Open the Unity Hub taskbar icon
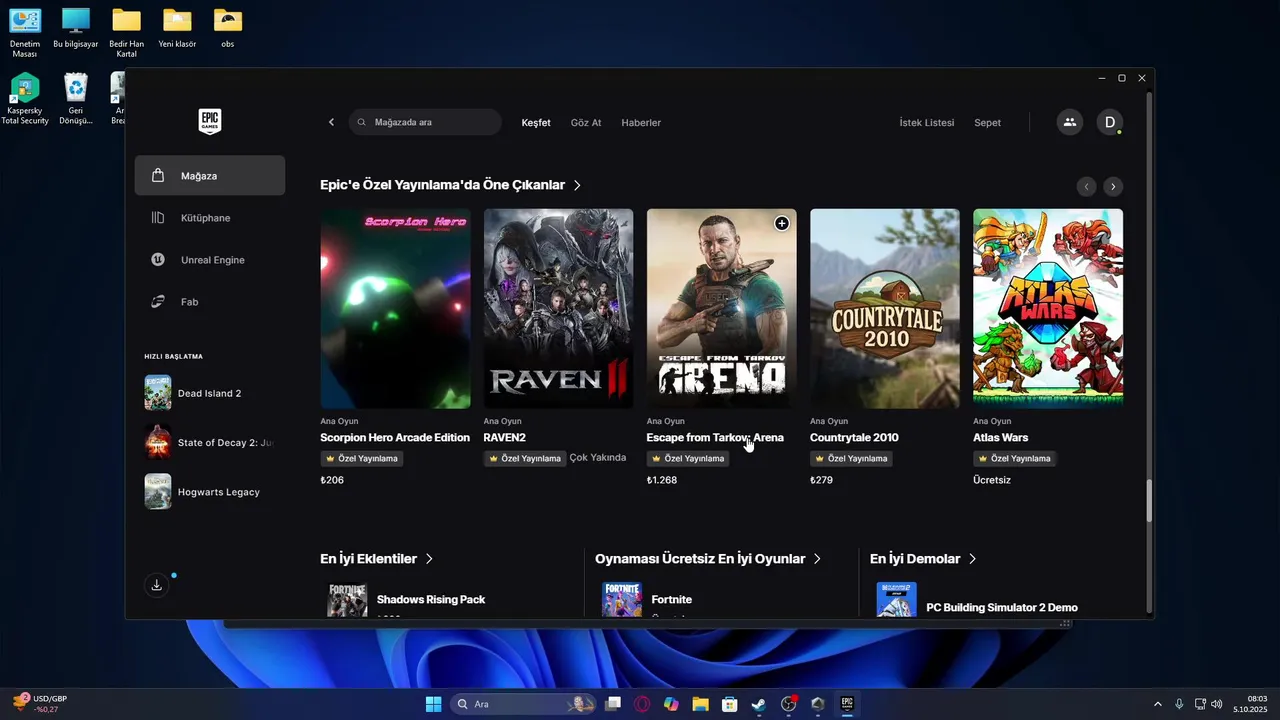Screen dimensions: 1280x720 click(x=818, y=704)
